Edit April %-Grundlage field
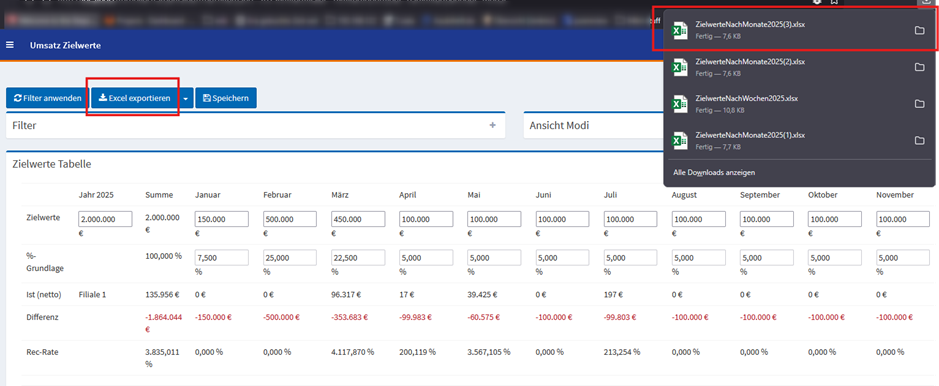The image size is (939, 386). point(426,258)
